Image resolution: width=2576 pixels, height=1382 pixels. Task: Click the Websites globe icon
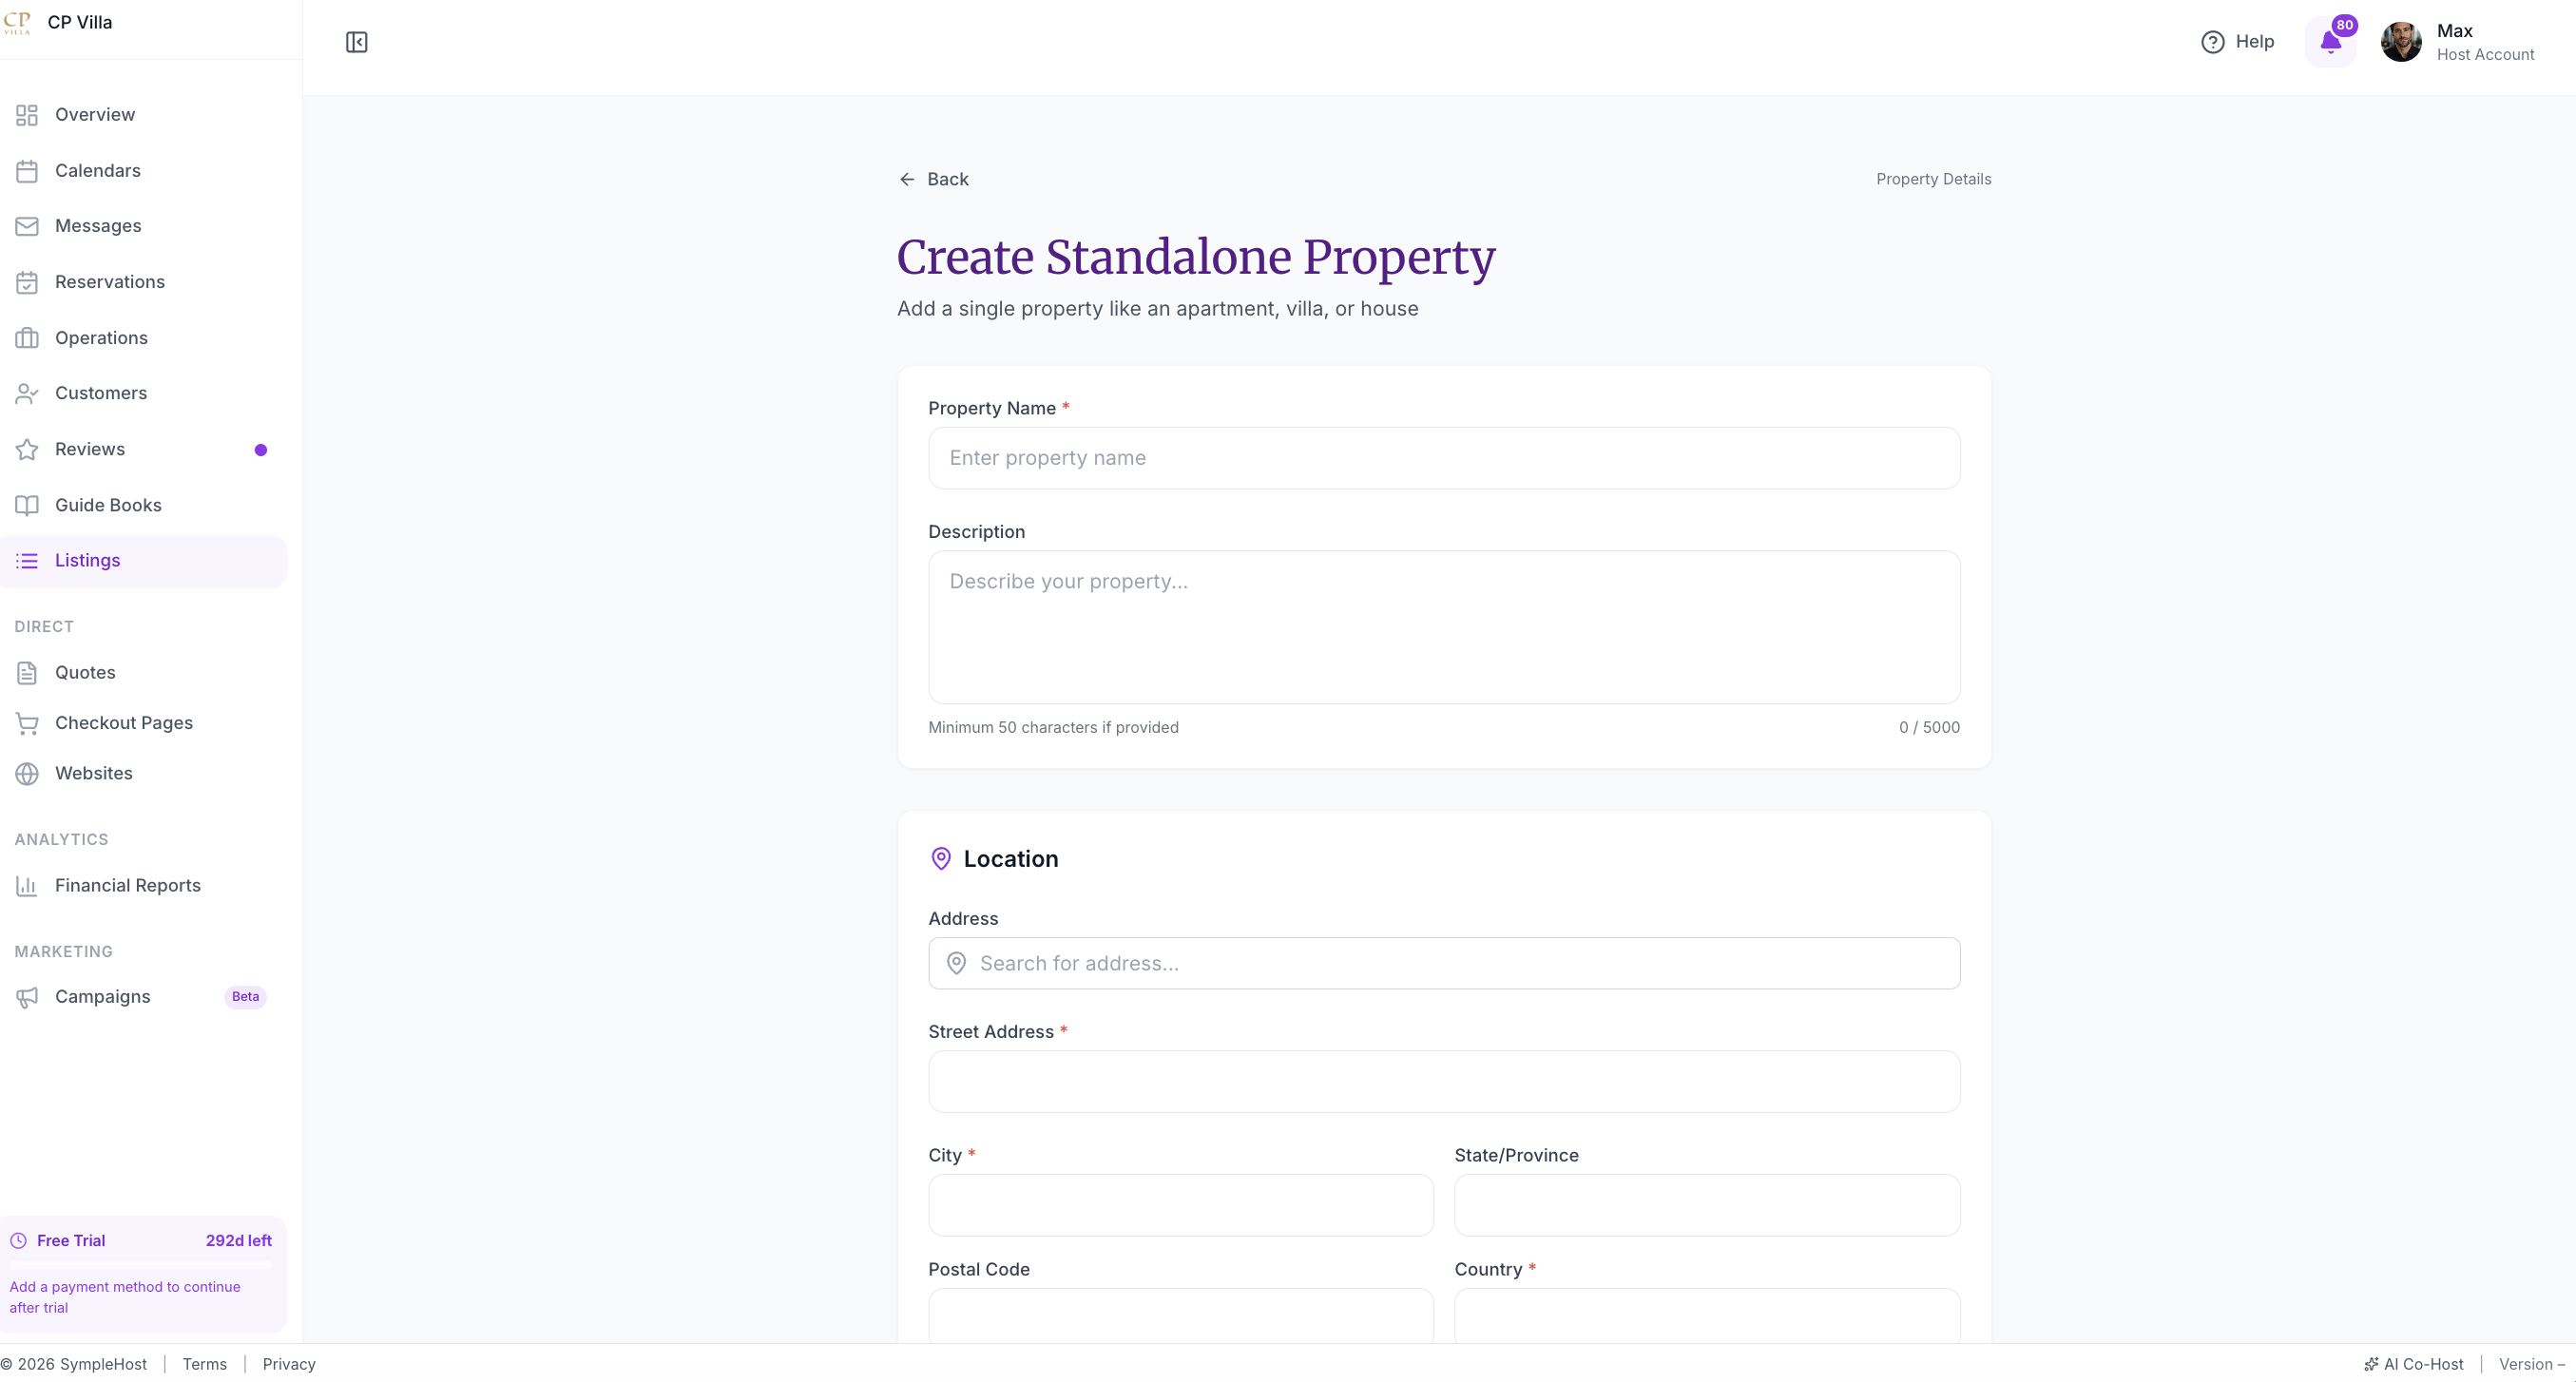click(27, 773)
